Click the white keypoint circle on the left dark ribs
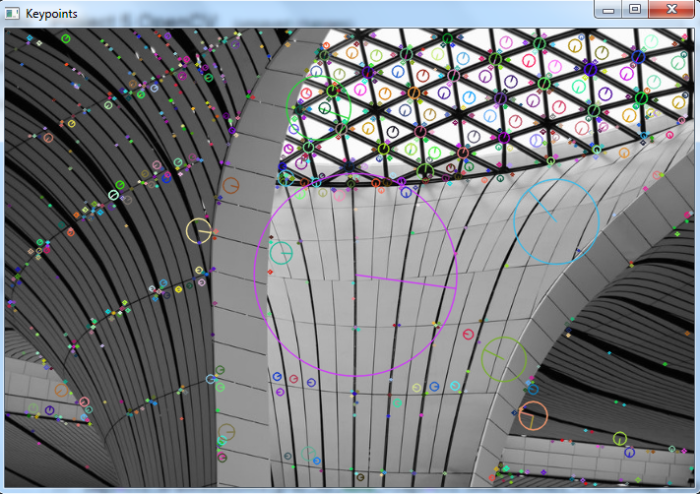 click(113, 195)
